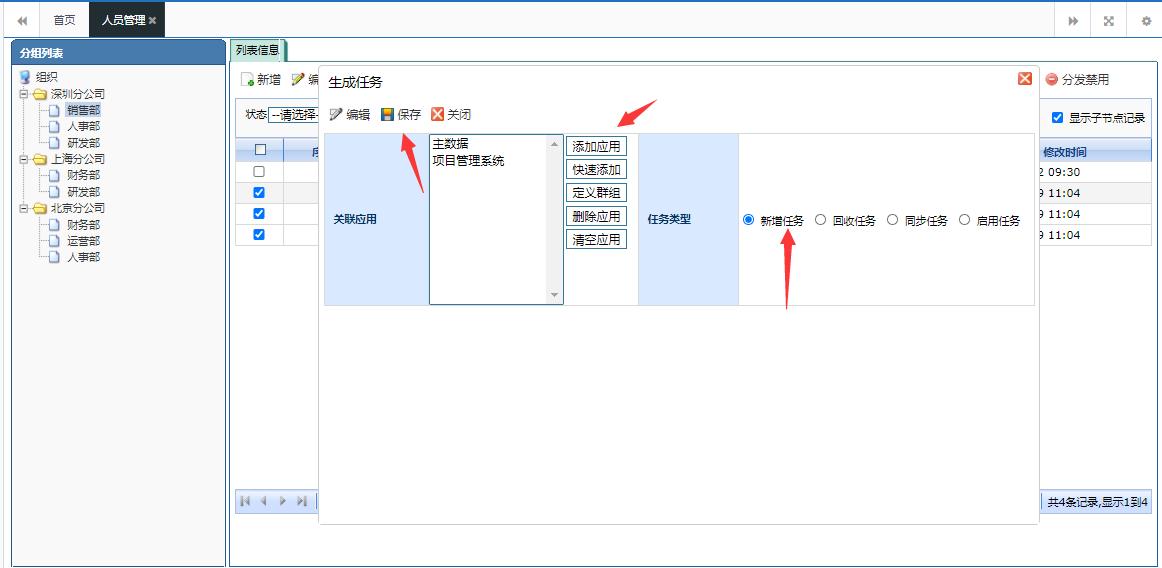Click the 深圳分公司 folder icon
Image resolution: width=1162 pixels, height=568 pixels.
[x=40, y=94]
